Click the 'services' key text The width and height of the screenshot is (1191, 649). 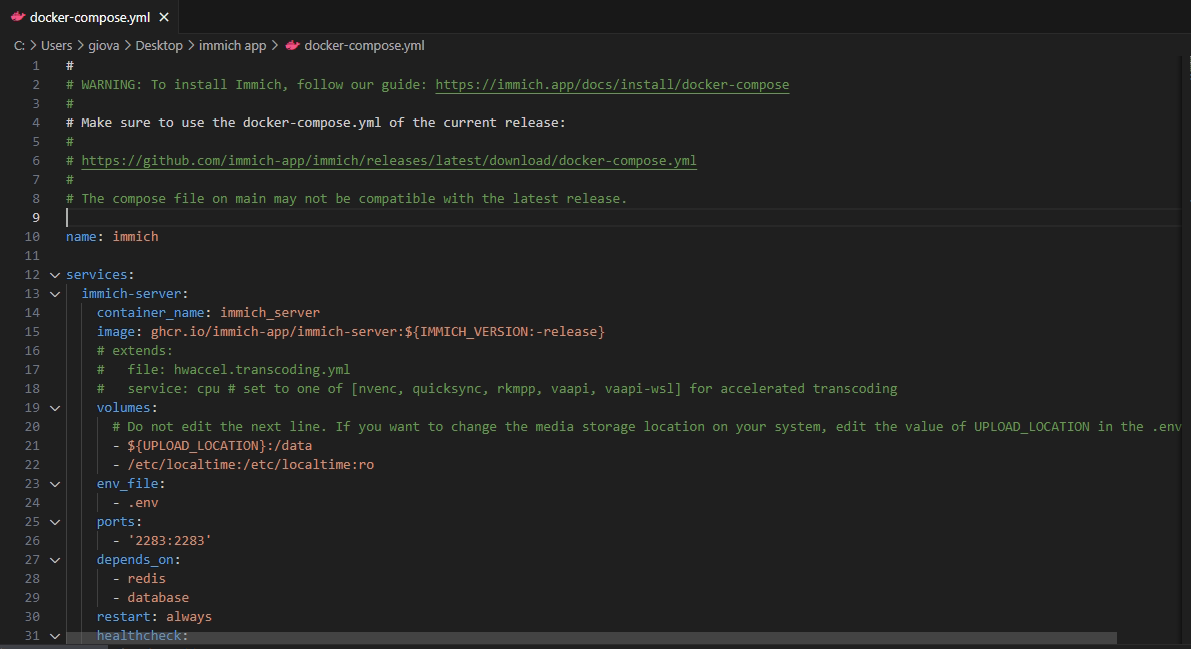pos(96,274)
